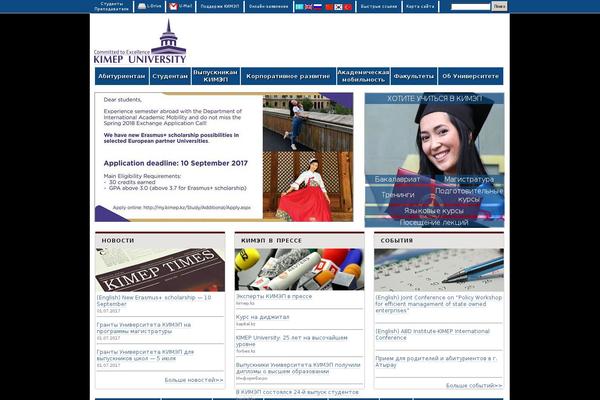Switch language with the Russian flag
Viewport: 600px width, 400px height.
(x=318, y=7)
